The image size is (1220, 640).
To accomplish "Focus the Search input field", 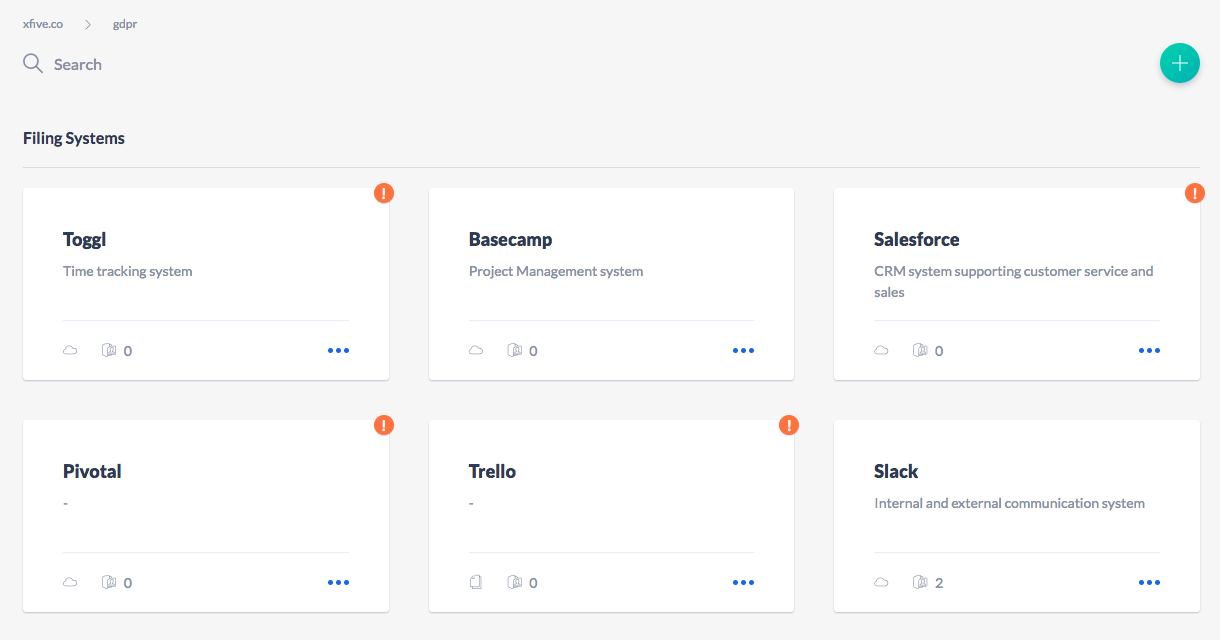I will pos(78,64).
